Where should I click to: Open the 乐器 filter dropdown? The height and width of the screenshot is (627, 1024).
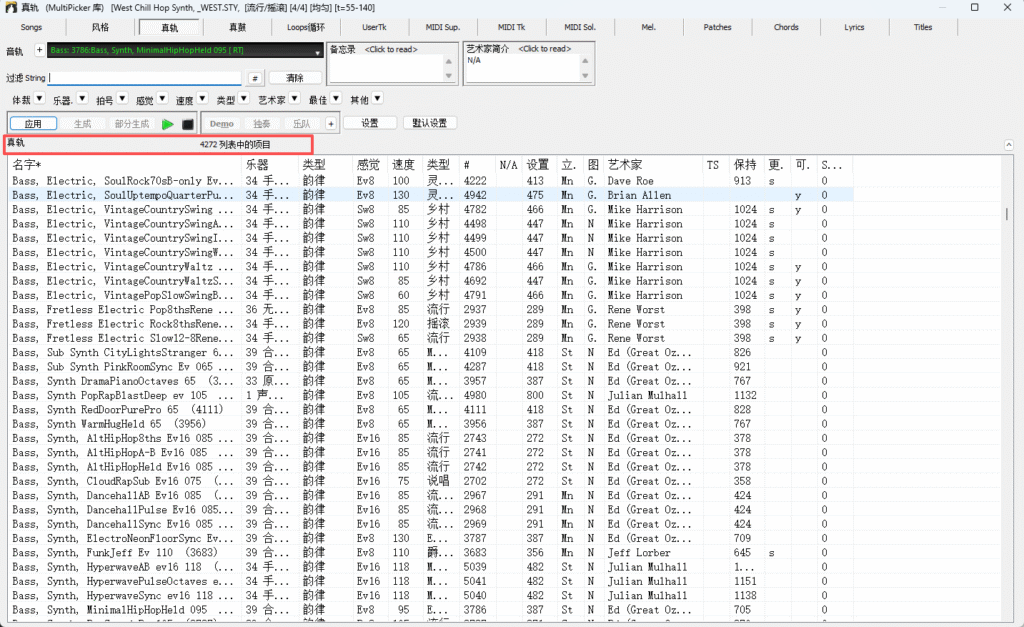pos(80,99)
